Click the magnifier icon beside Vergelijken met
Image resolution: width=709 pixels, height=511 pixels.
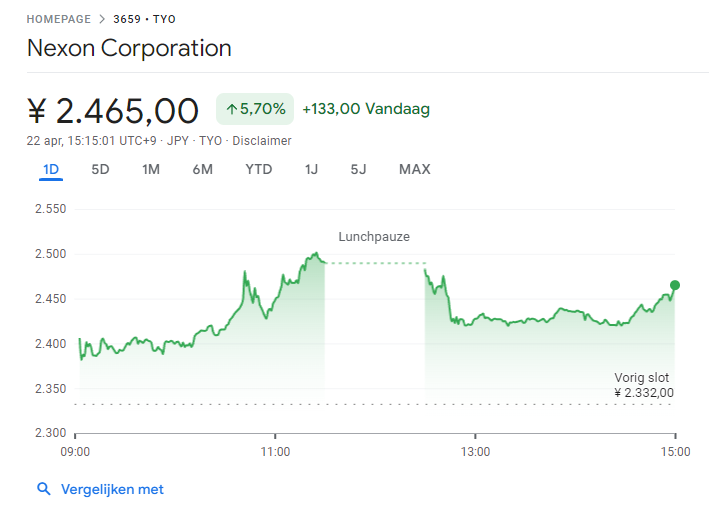pyautogui.click(x=43, y=489)
